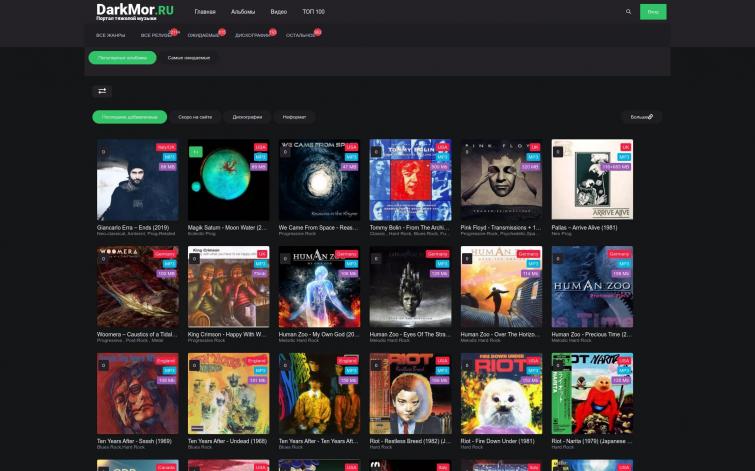Click the size badge on Human Zoo Precious Time
Viewport: 755px width, 471px height.
pos(622,274)
